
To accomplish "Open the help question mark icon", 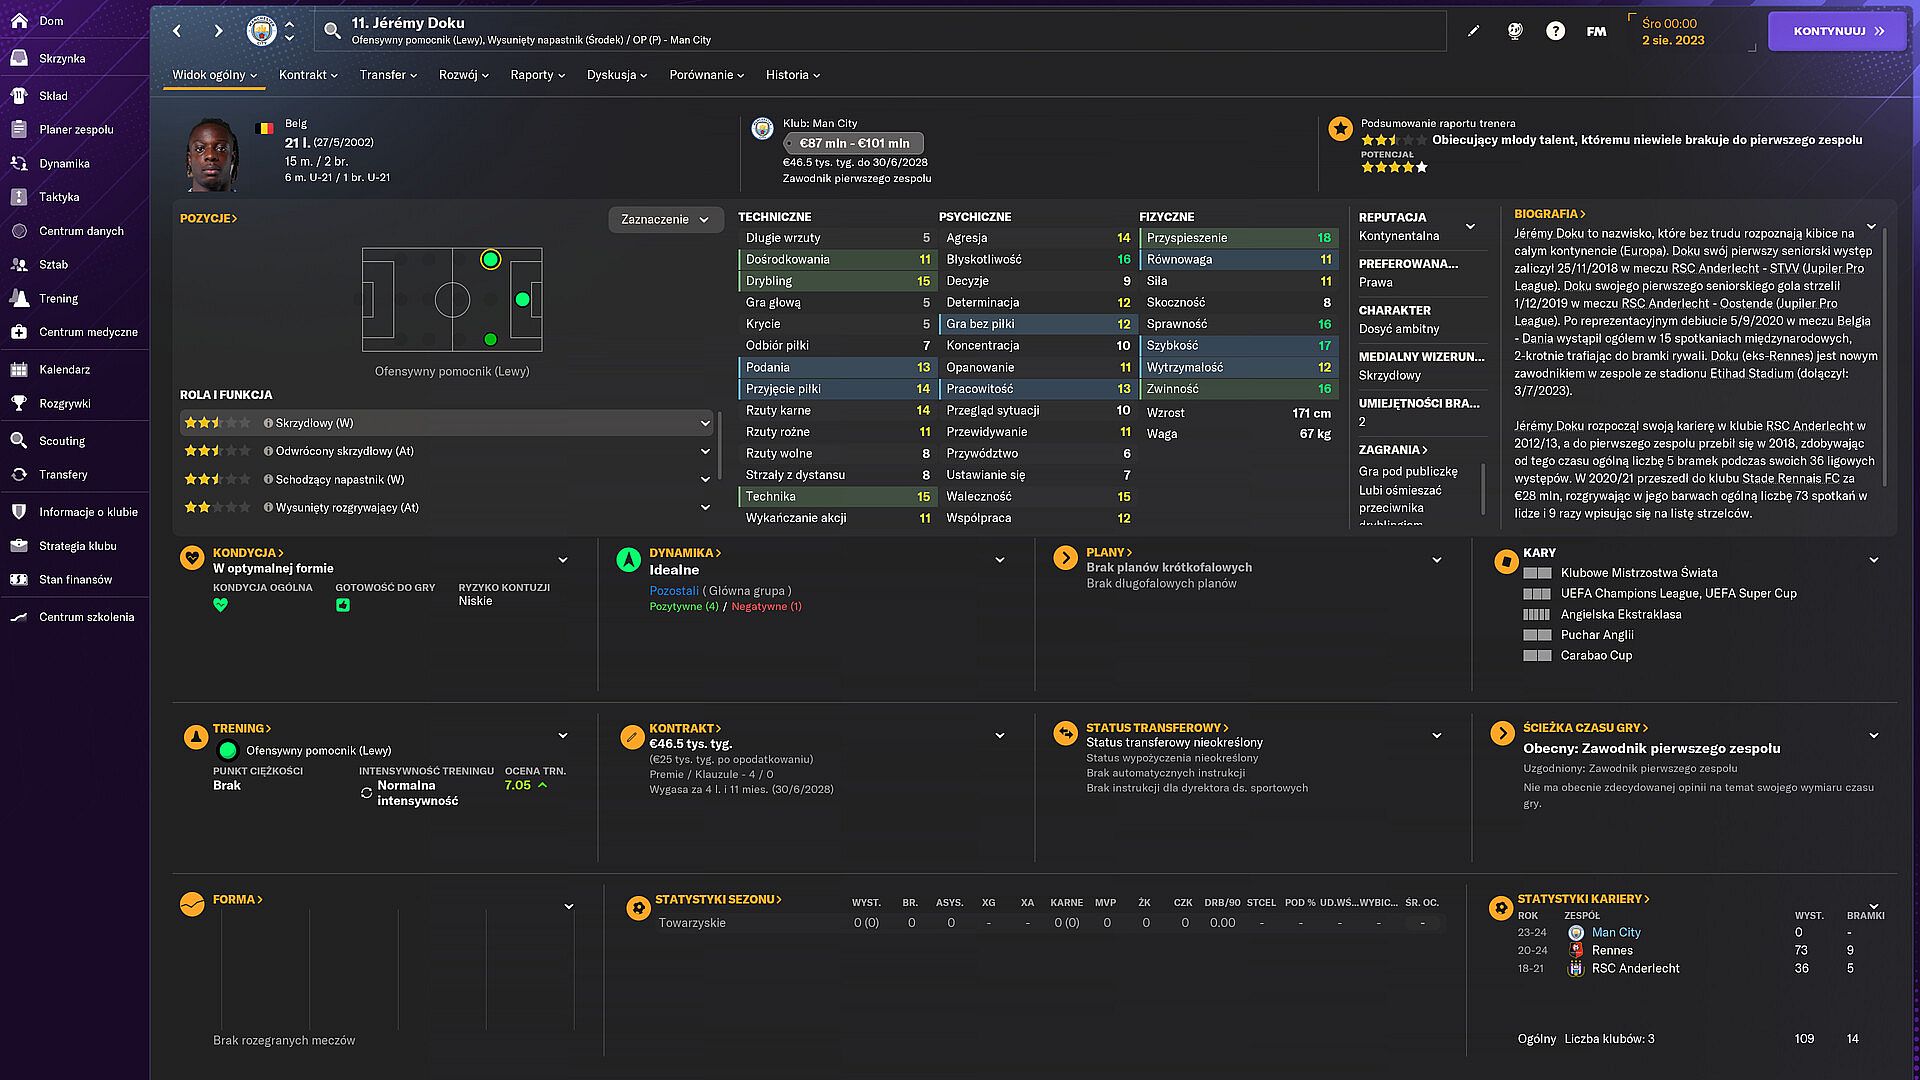I will point(1555,31).
